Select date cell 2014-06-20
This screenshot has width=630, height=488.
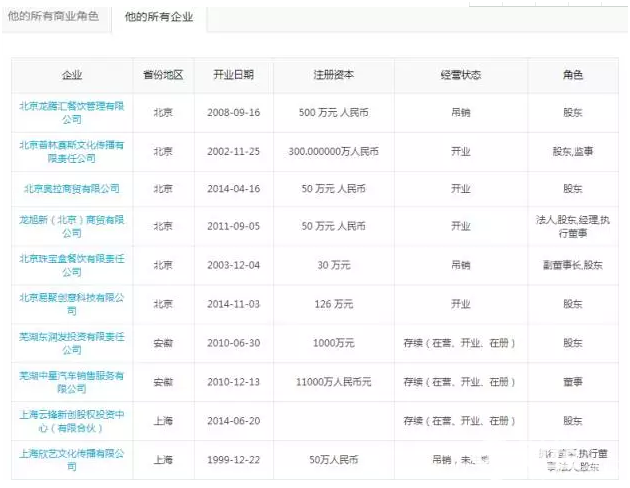click(233, 421)
